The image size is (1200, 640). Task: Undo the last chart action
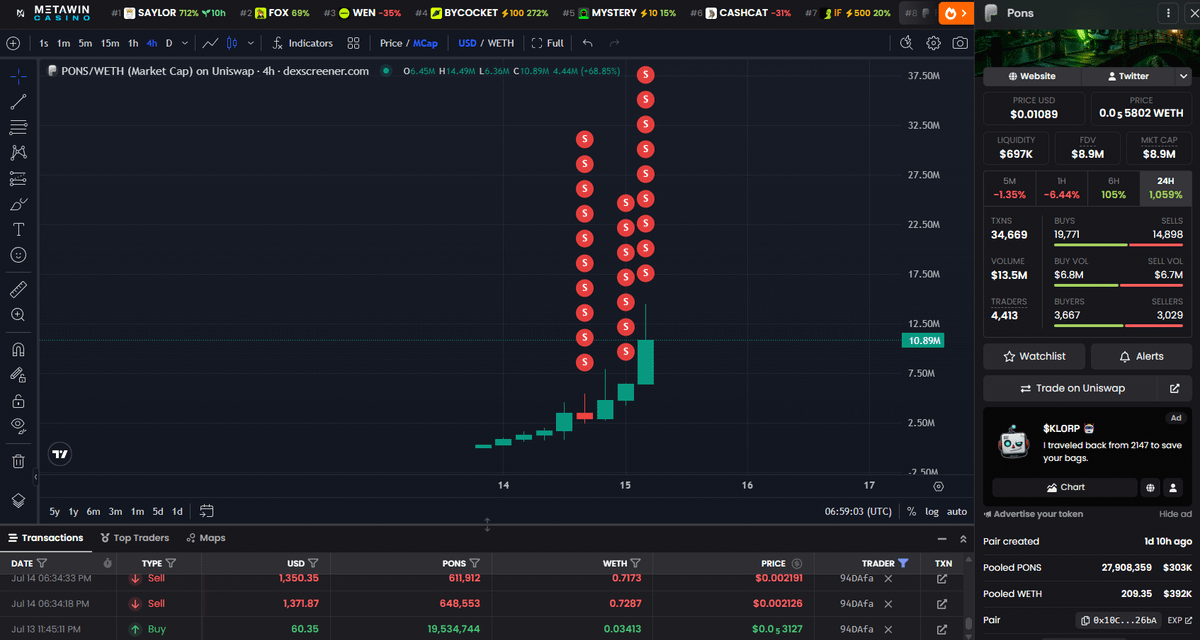(x=588, y=43)
